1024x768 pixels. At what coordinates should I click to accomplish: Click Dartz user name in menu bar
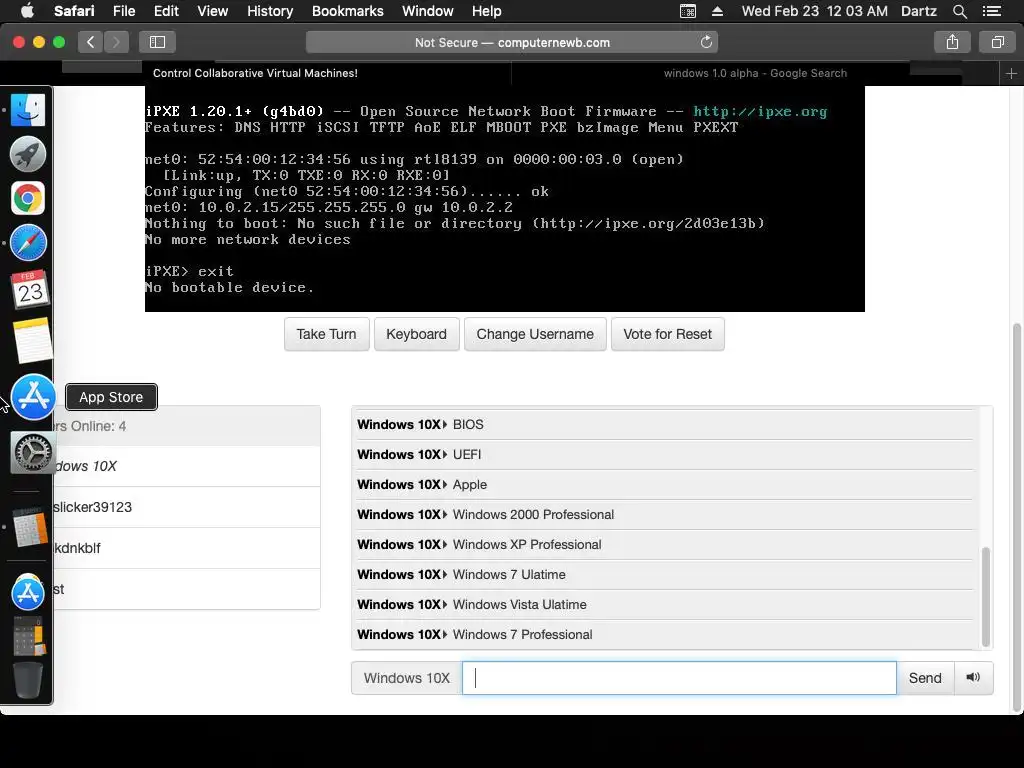pos(918,11)
